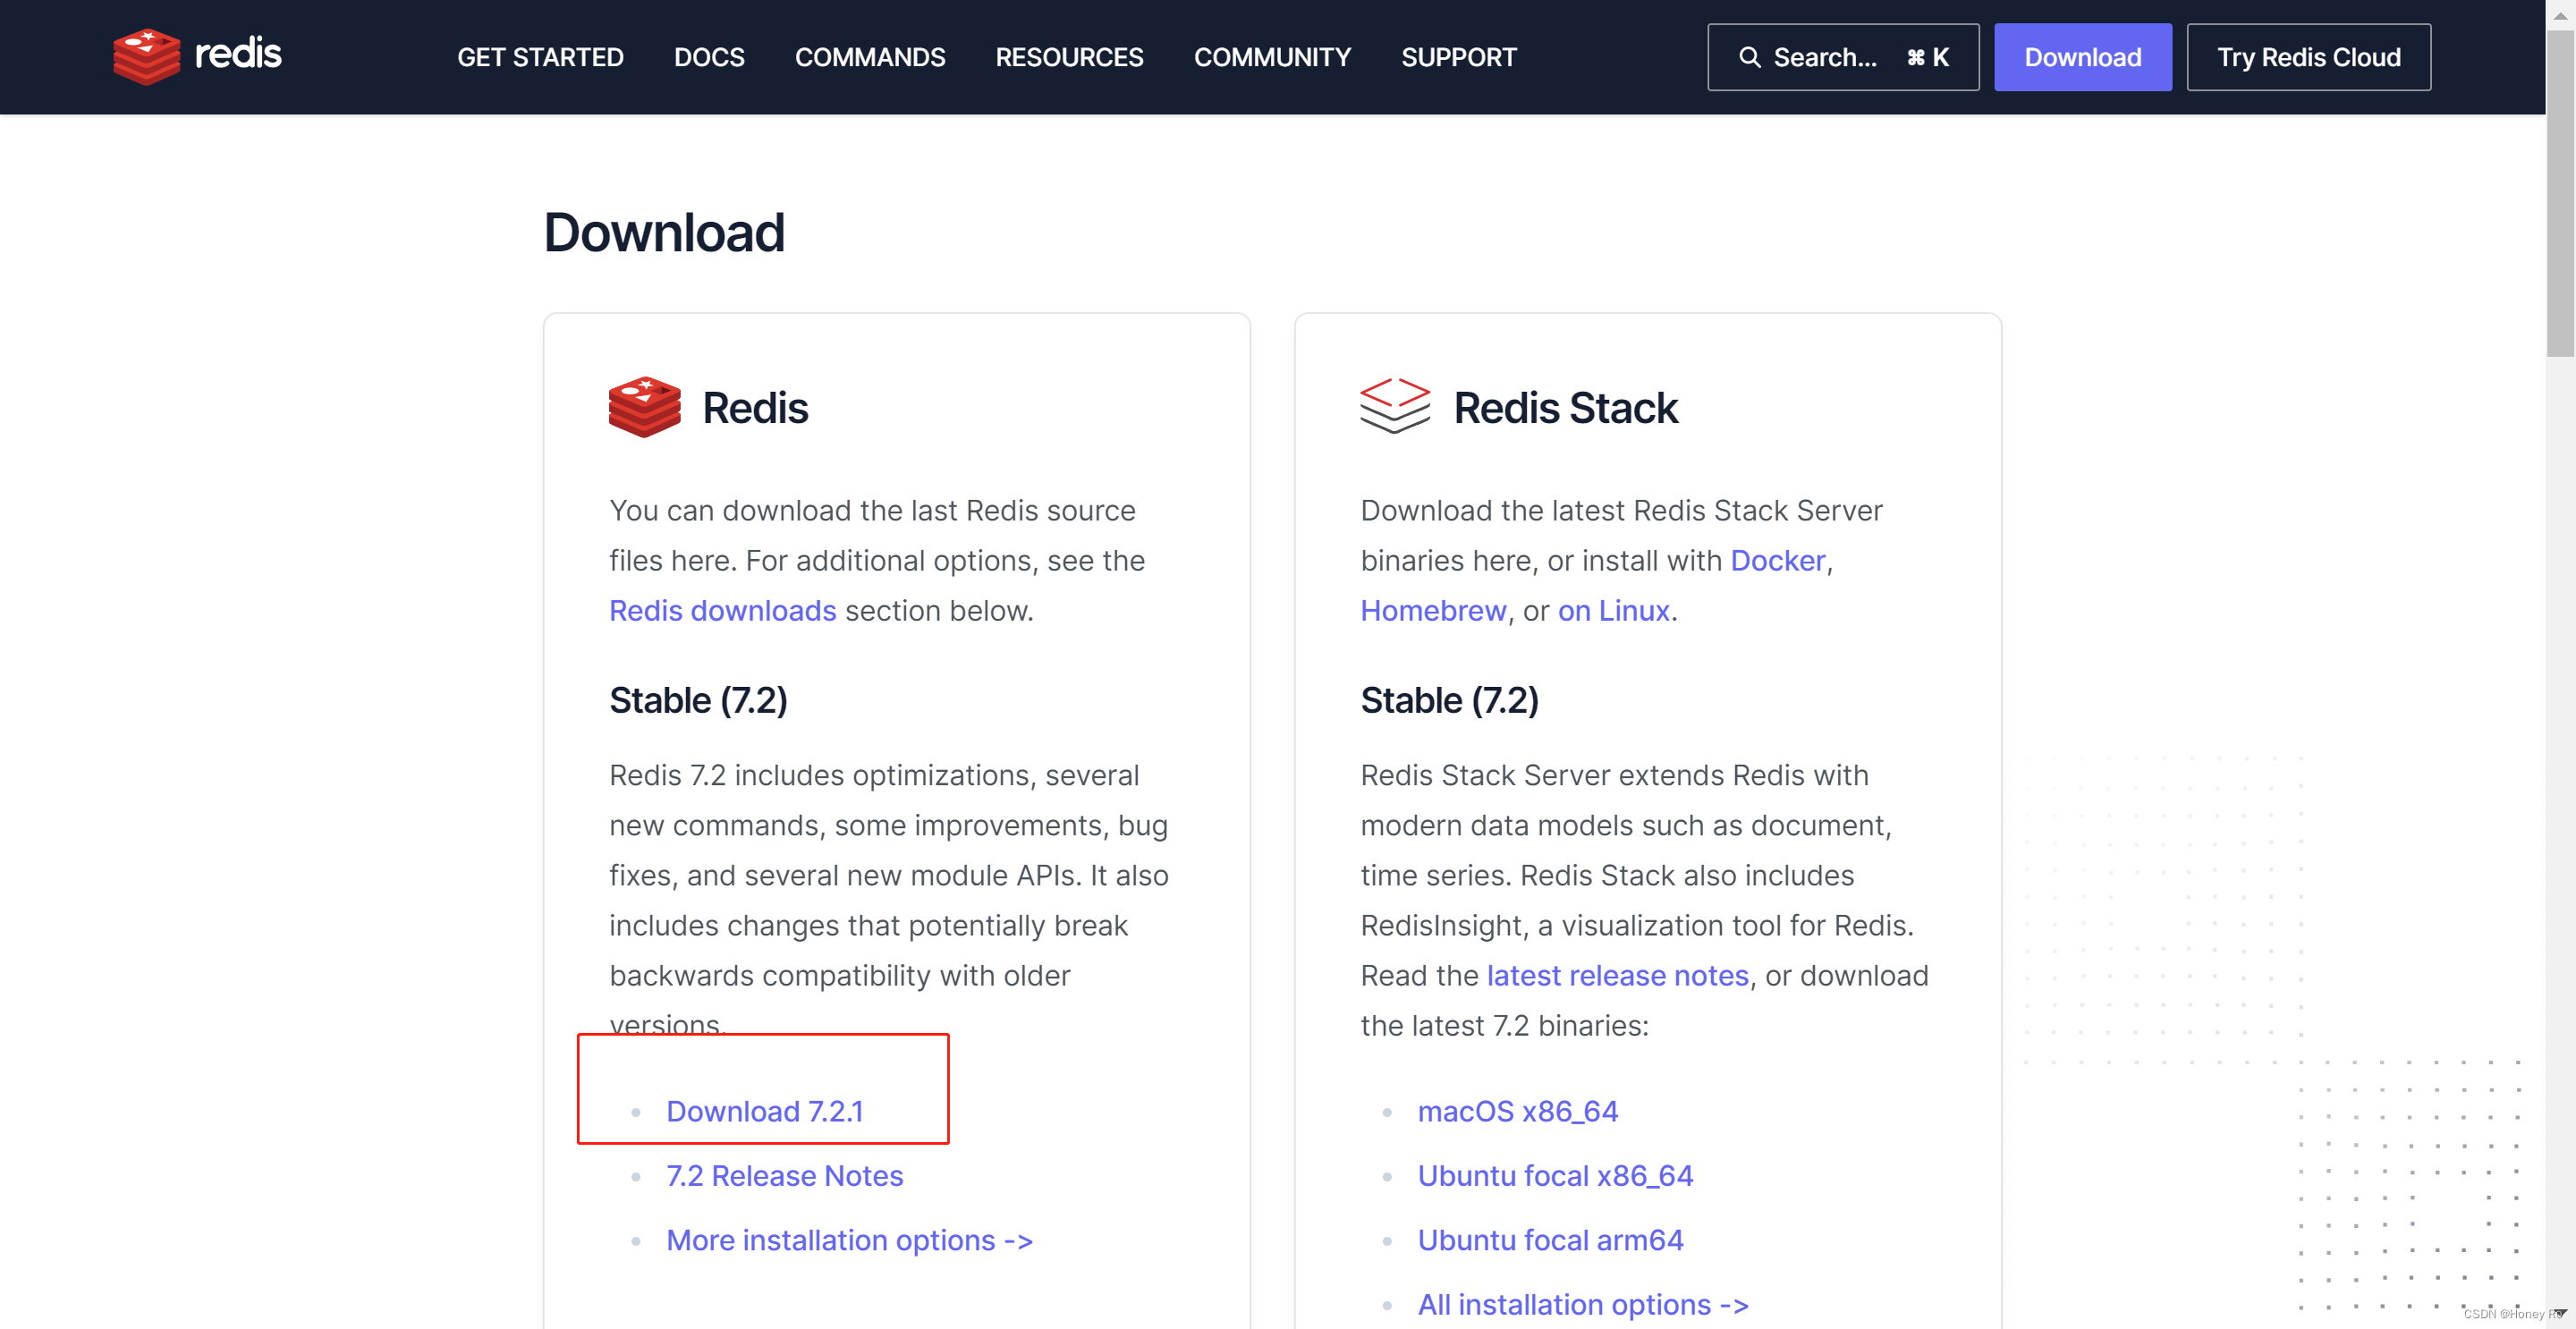The image size is (2576, 1329).
Task: Open the COMMUNITY page
Action: (1272, 57)
